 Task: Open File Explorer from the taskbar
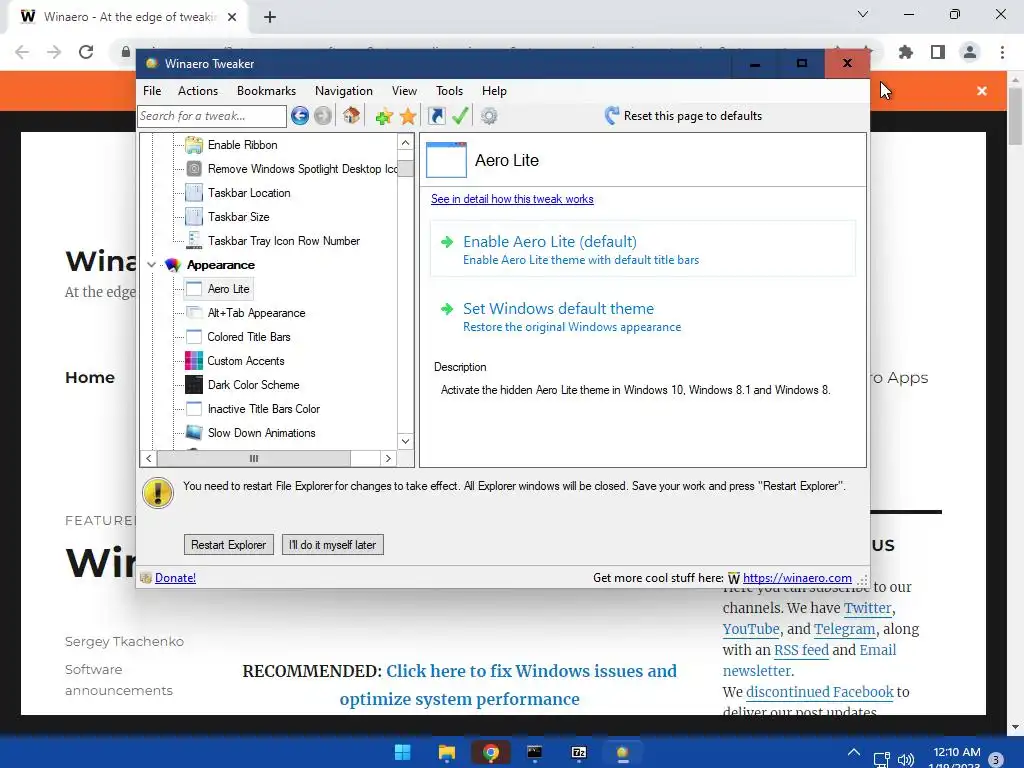click(447, 753)
